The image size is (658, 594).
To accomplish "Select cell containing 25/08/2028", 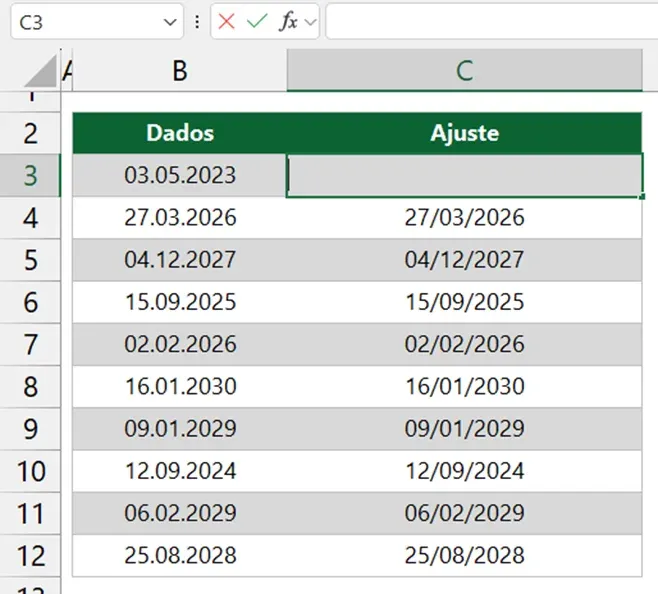I will [x=465, y=555].
